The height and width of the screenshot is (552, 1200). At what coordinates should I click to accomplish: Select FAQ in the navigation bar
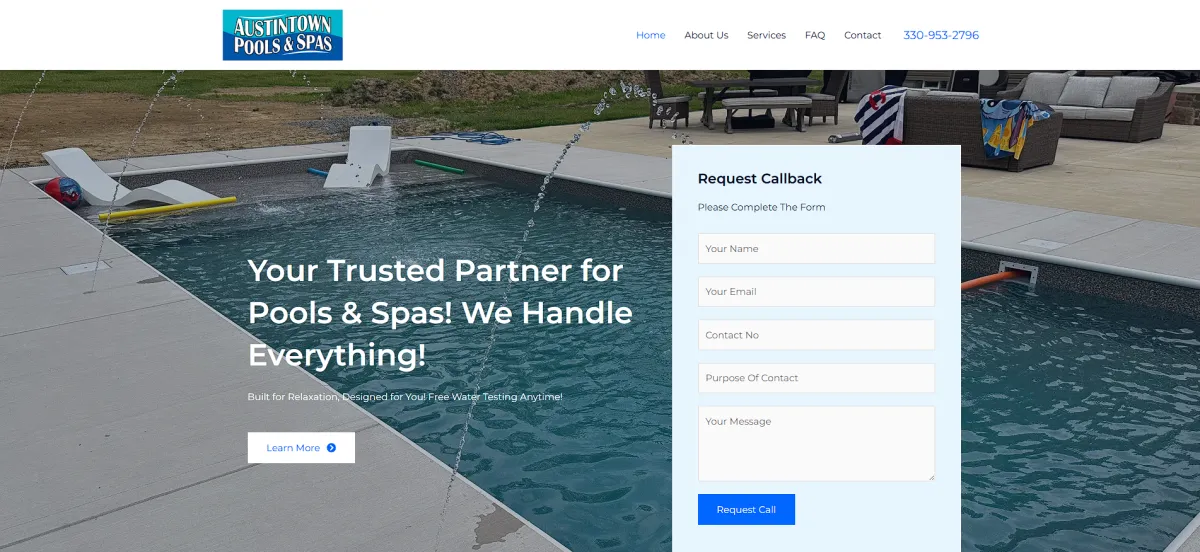click(x=815, y=35)
